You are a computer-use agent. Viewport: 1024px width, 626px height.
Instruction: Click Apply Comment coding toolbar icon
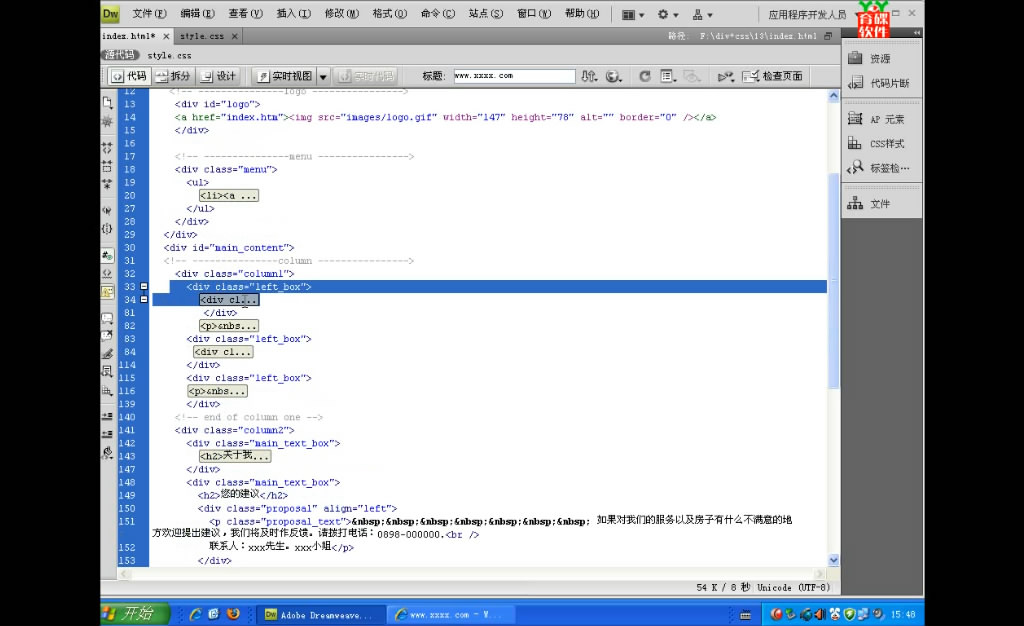click(107, 318)
